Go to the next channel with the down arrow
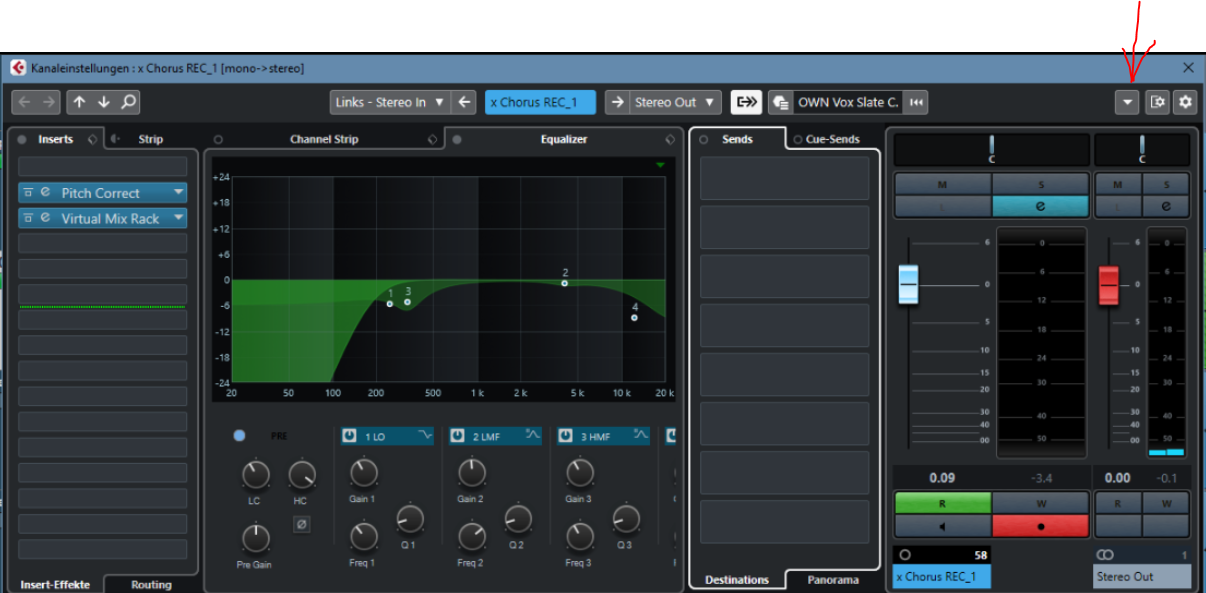Image resolution: width=1206 pixels, height=593 pixels. [104, 102]
